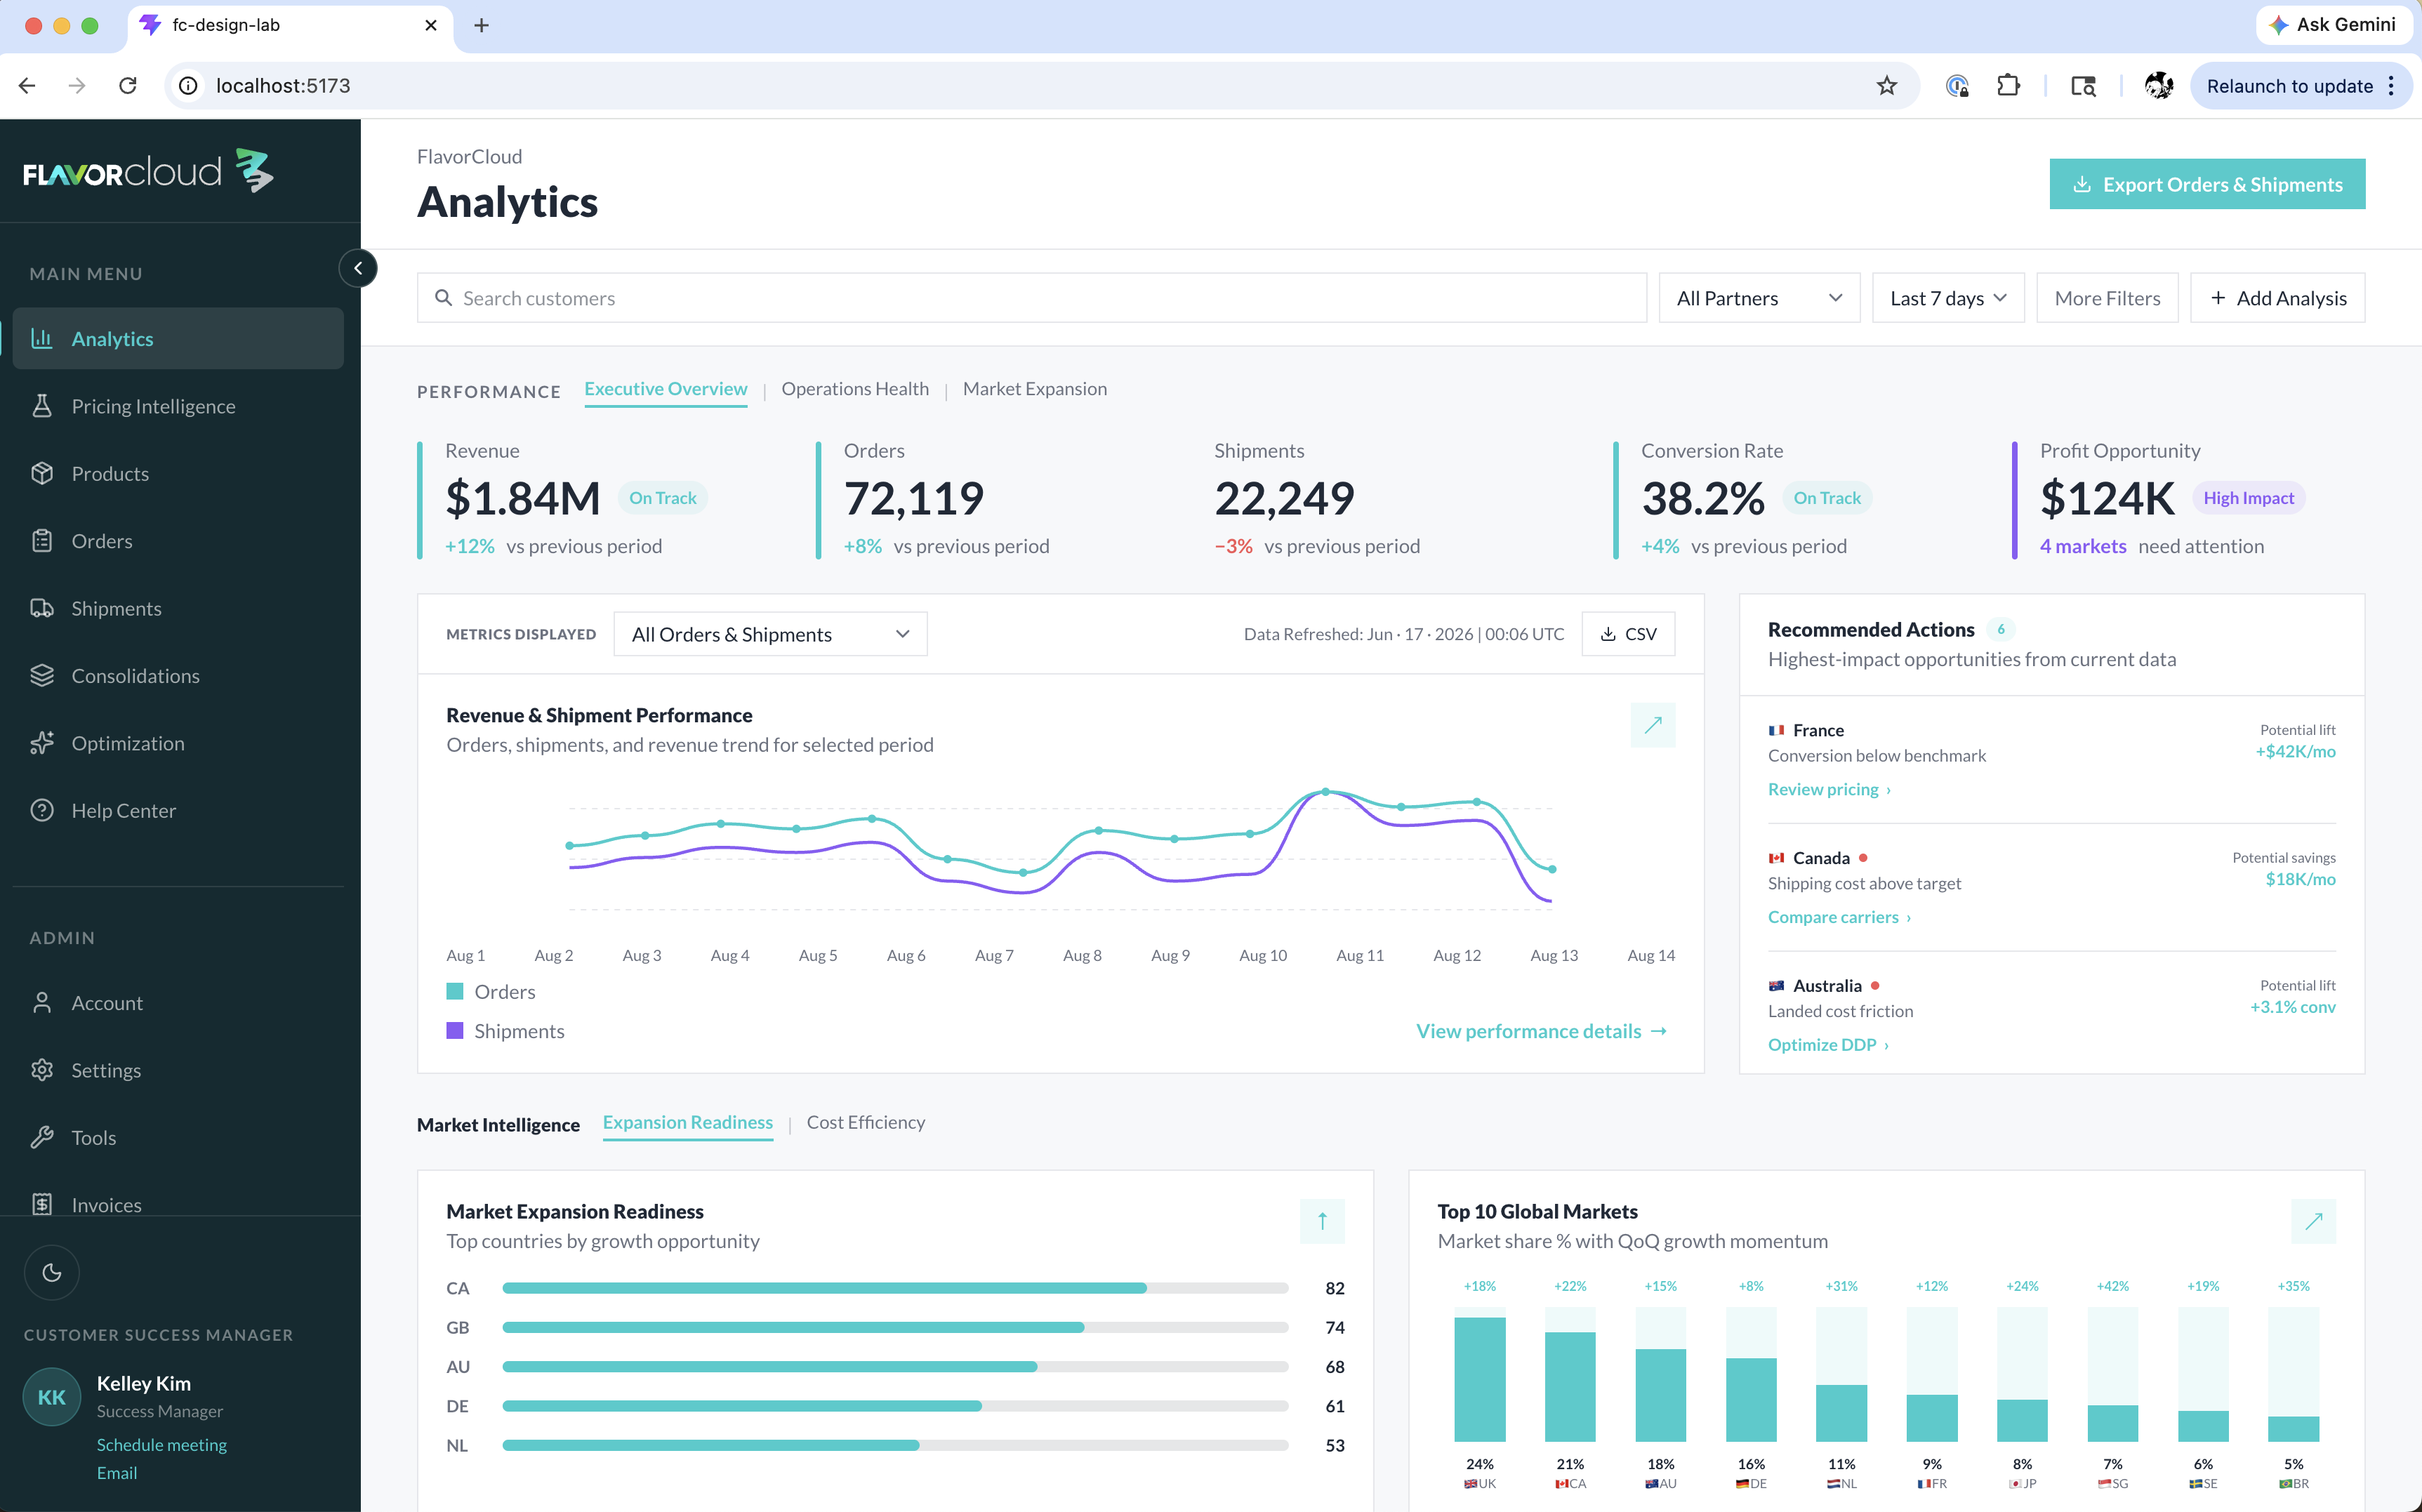
Task: Open Chrome profile avatar
Action: coord(2158,86)
